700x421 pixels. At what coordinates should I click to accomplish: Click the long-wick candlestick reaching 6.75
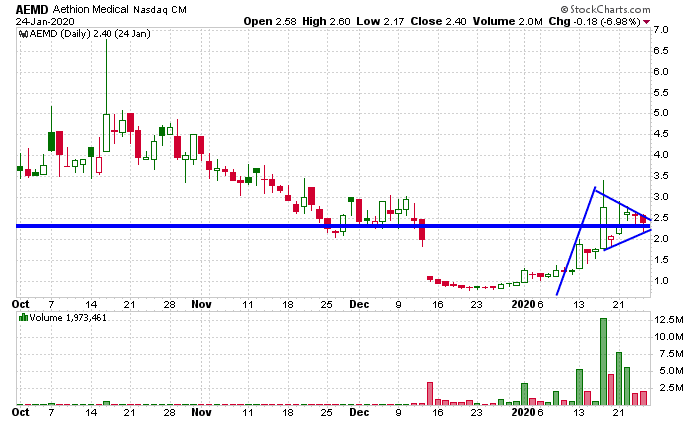coord(106,96)
